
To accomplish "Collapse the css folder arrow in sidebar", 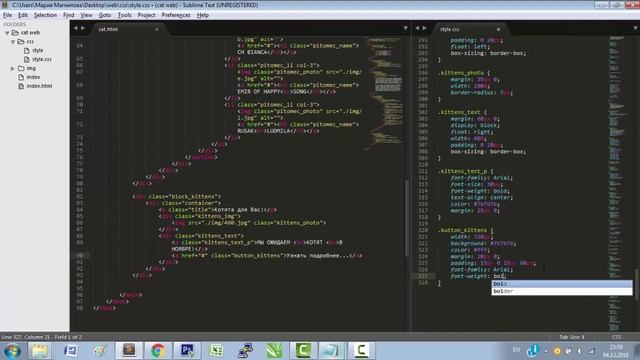I will [x=13, y=42].
